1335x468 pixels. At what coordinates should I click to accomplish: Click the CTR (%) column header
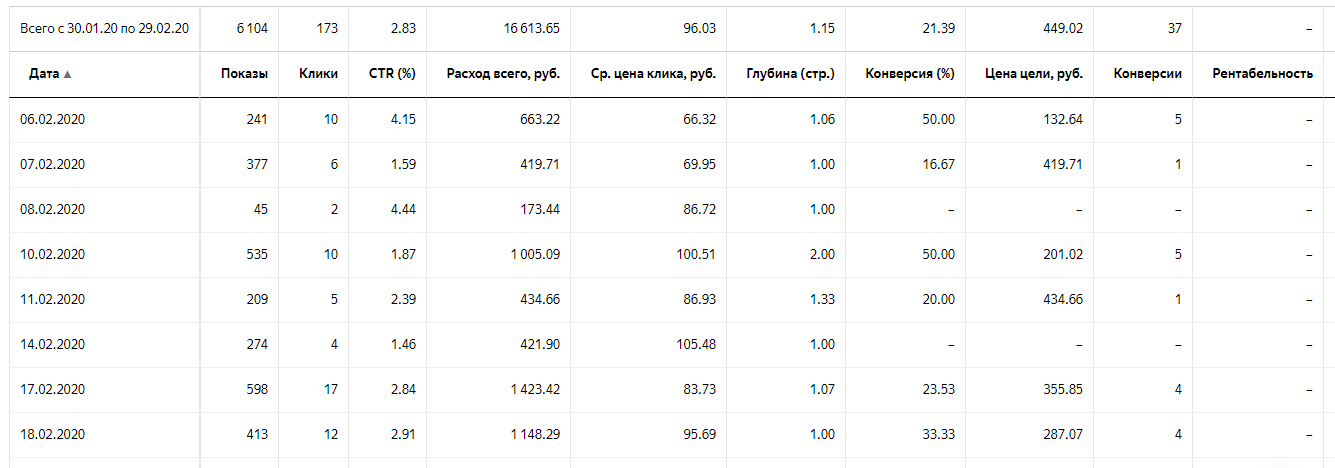[x=391, y=74]
